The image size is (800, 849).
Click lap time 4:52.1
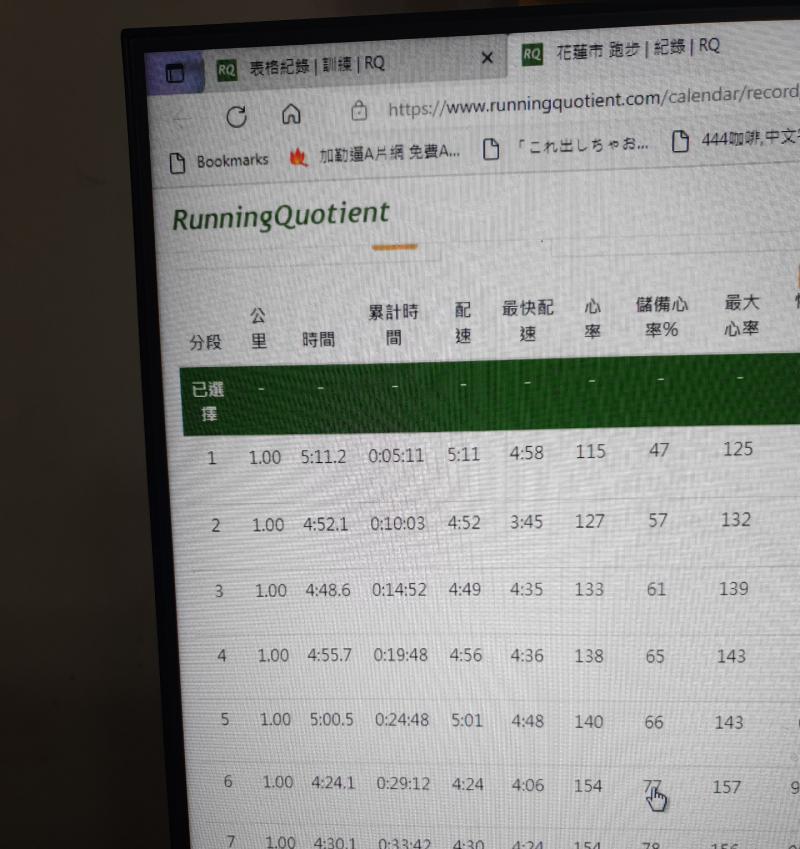(325, 524)
